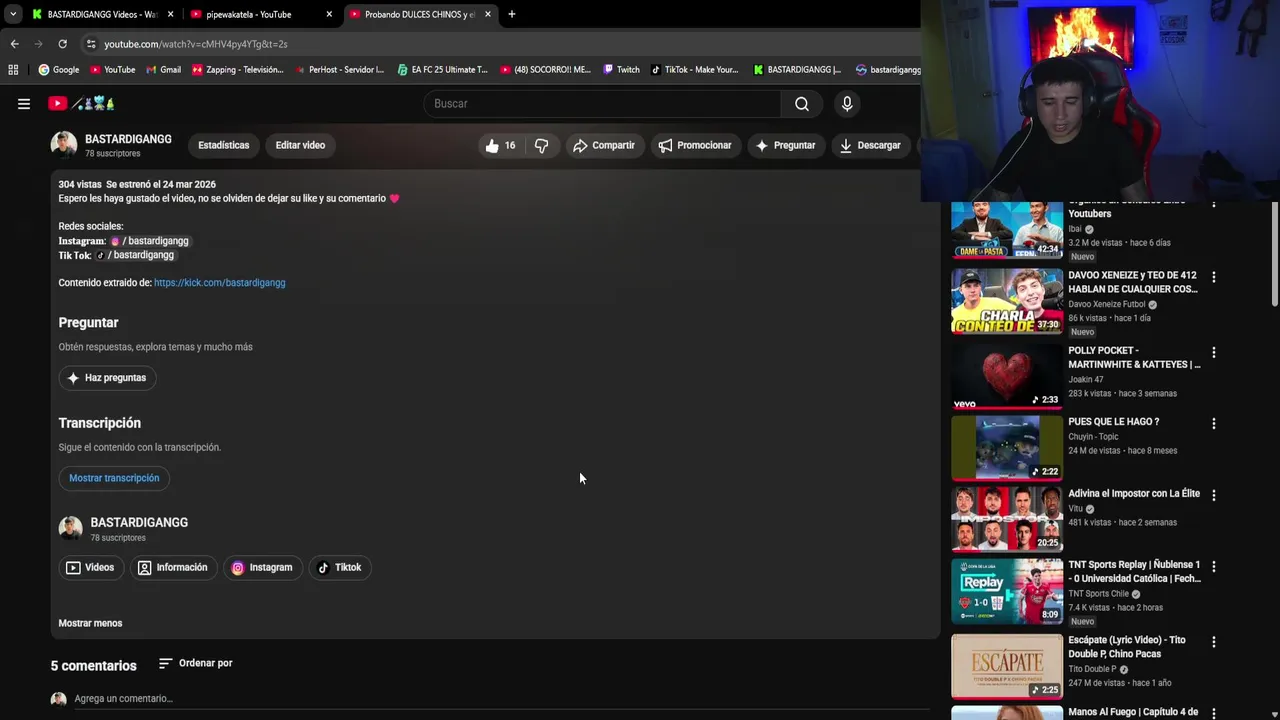This screenshot has height=720, width=1280.
Task: Click the Promocionar button
Action: tap(694, 145)
